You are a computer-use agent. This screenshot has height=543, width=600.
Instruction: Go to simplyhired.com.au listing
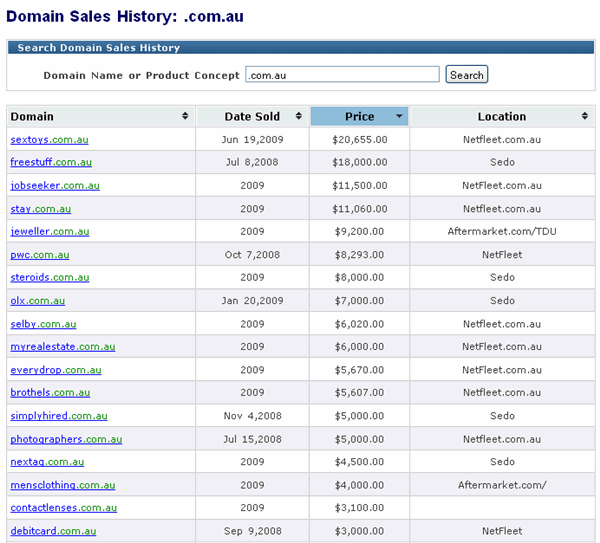[59, 416]
